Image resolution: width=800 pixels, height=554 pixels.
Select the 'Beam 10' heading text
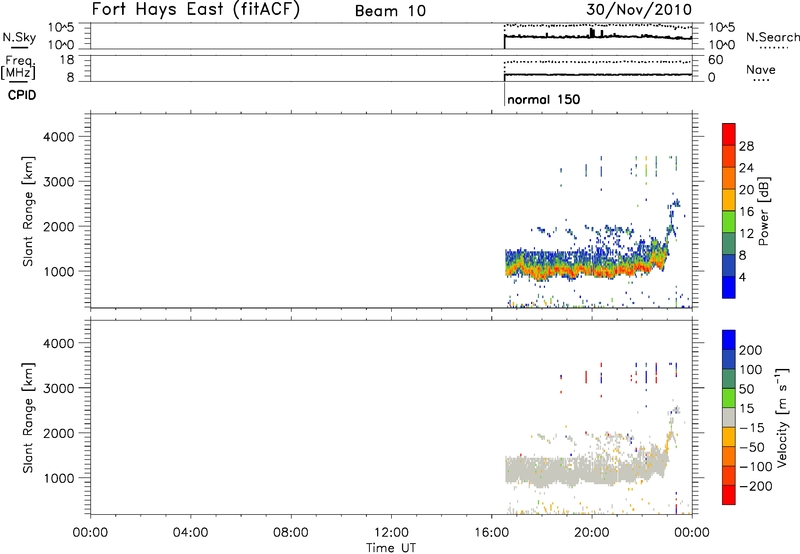pos(390,11)
